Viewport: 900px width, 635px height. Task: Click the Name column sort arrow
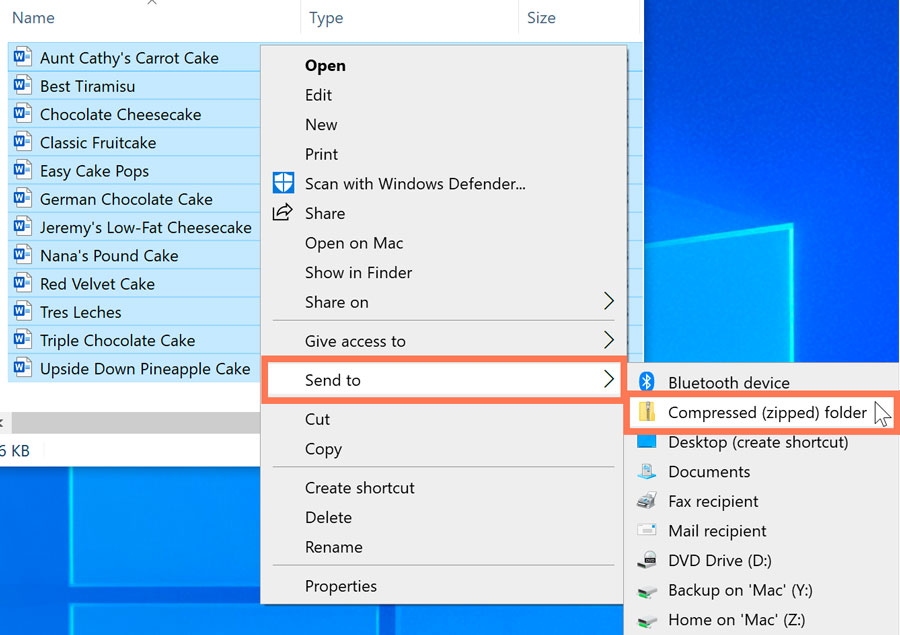(152, 5)
